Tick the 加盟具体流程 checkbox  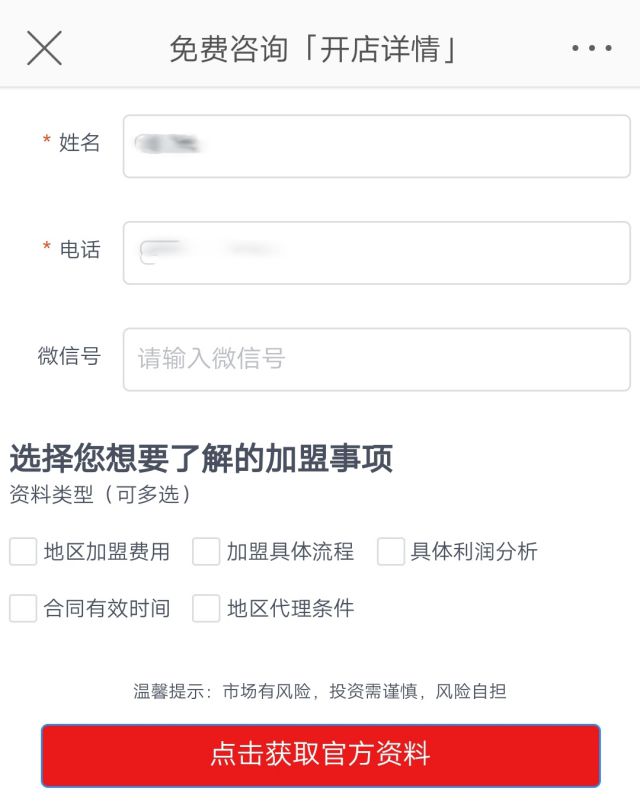click(x=206, y=551)
